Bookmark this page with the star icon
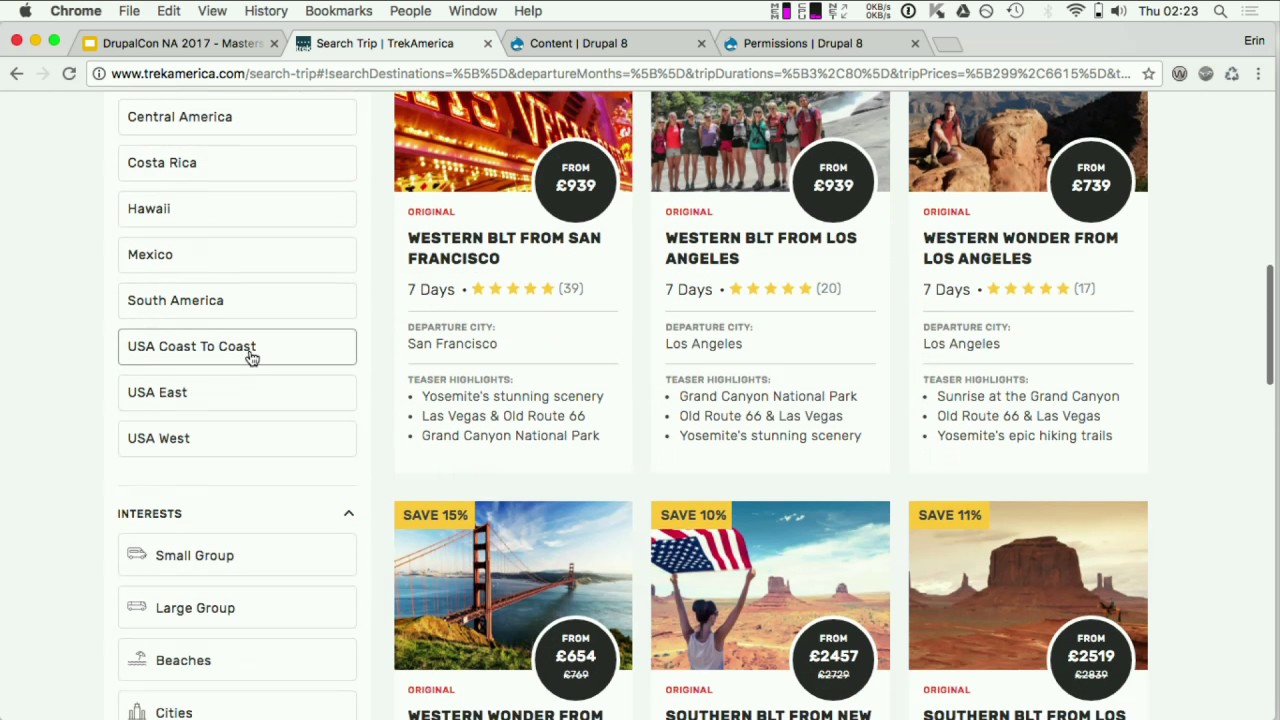The height and width of the screenshot is (720, 1280). coord(1149,73)
